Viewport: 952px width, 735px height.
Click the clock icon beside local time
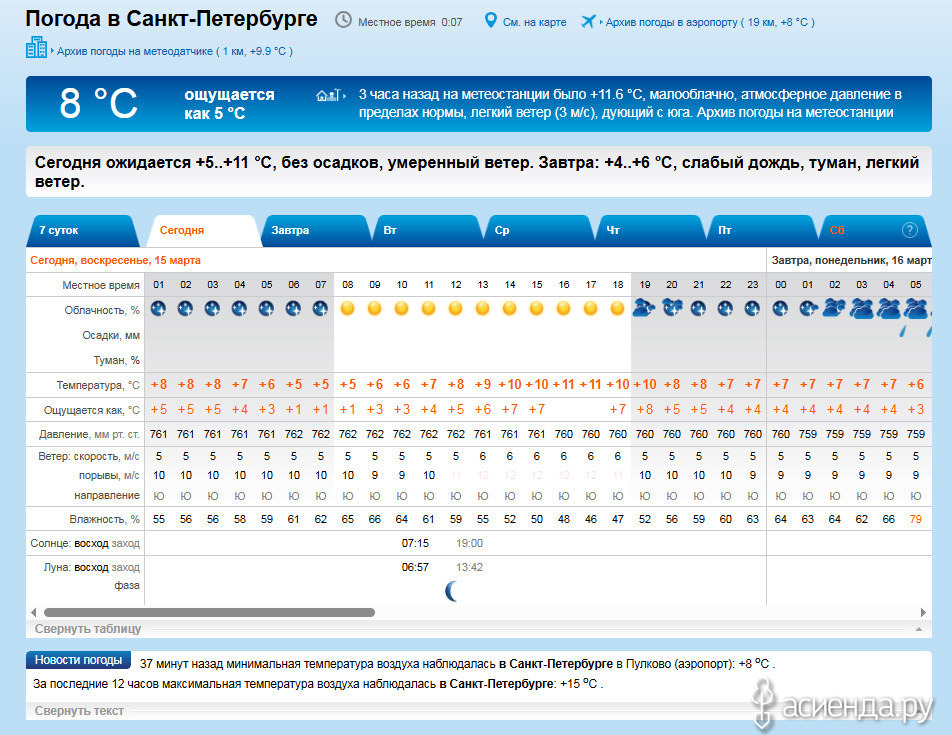point(343,20)
